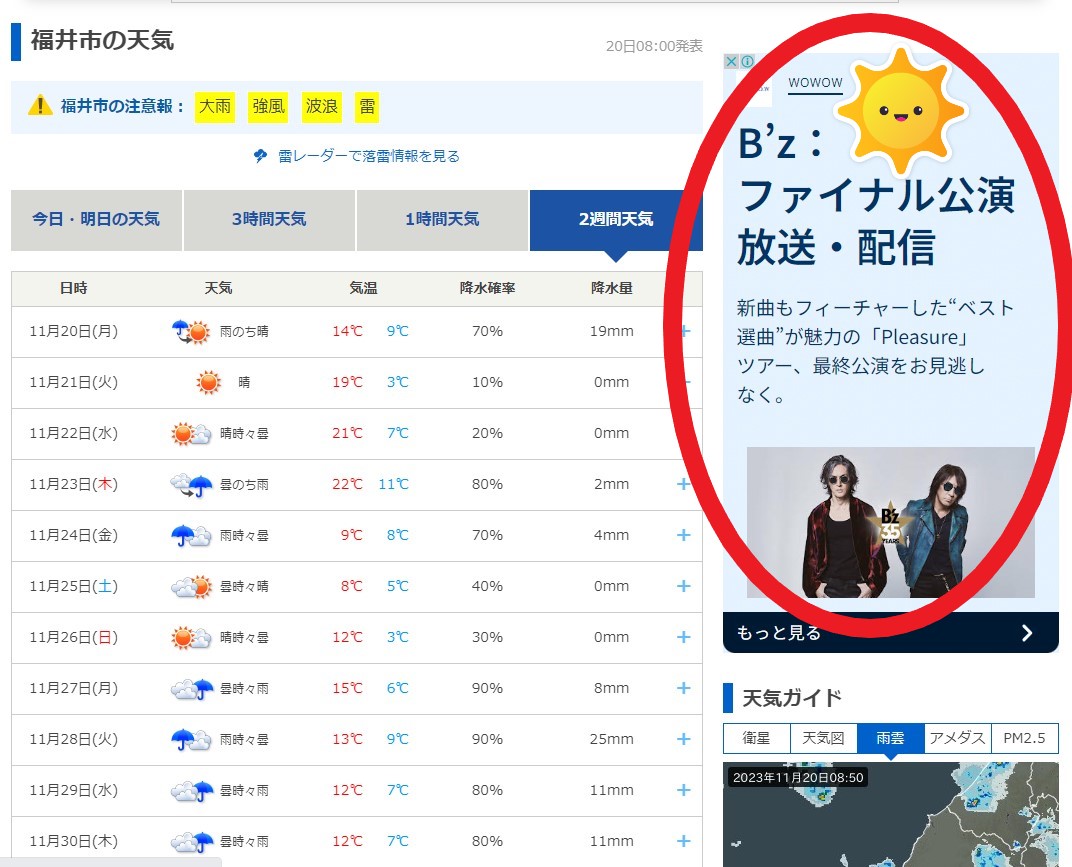Click the もっと見る ad button

[x=891, y=633]
